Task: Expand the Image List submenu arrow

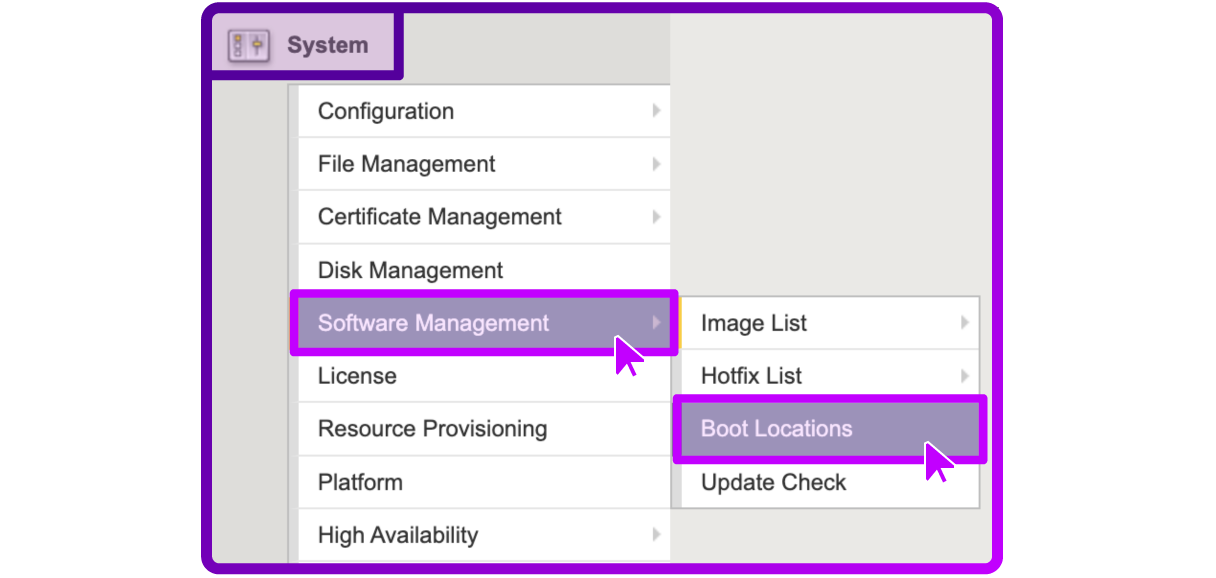Action: point(963,323)
